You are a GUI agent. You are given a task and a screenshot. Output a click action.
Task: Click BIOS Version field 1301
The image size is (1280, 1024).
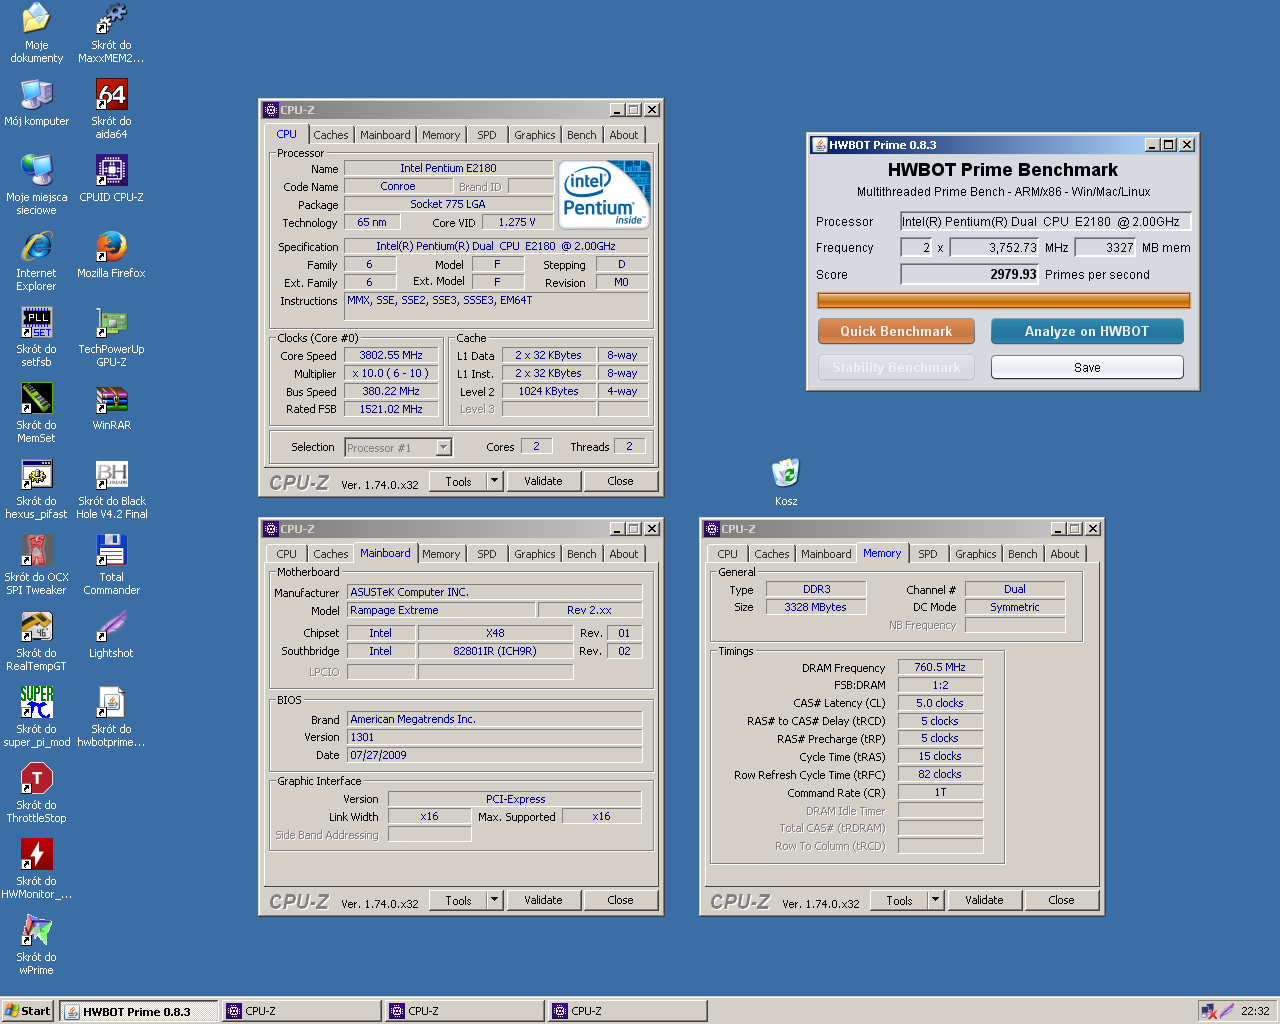[x=494, y=737]
